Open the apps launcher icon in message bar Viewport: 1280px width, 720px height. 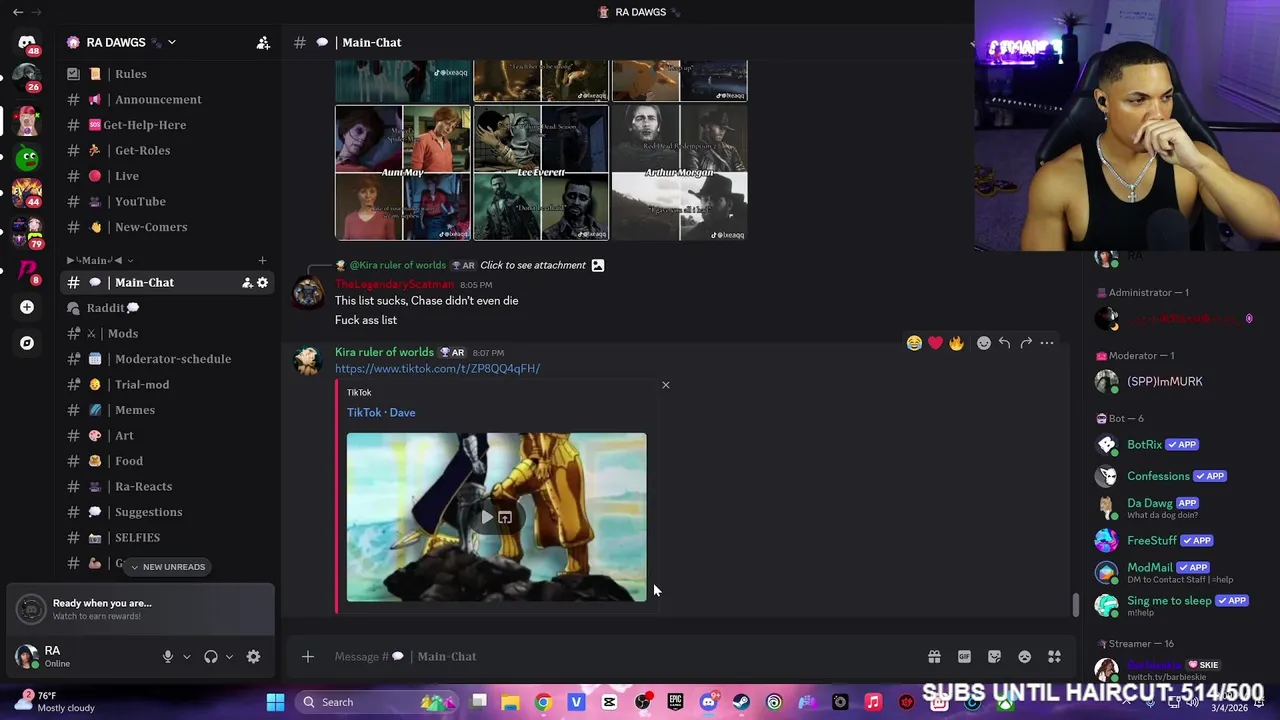click(1054, 657)
